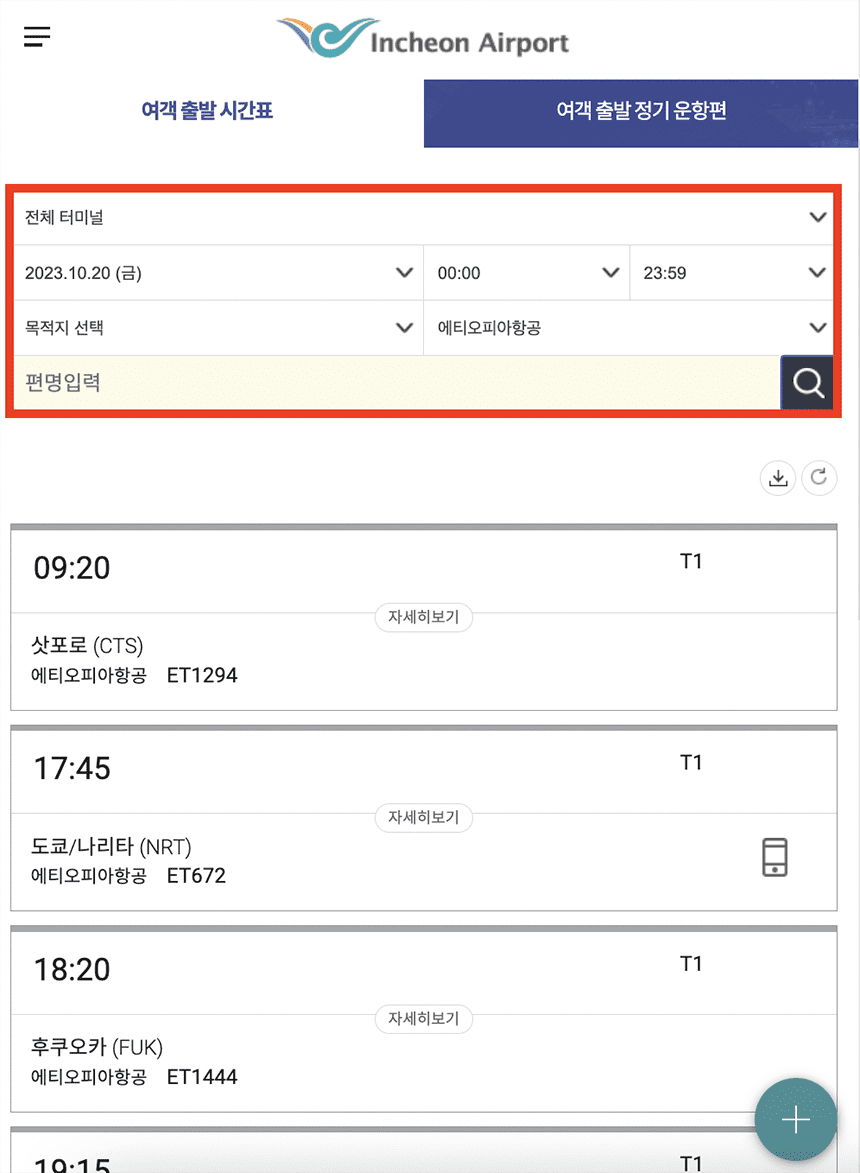Tap the floating plus action button
This screenshot has width=860, height=1173.
(x=797, y=1119)
